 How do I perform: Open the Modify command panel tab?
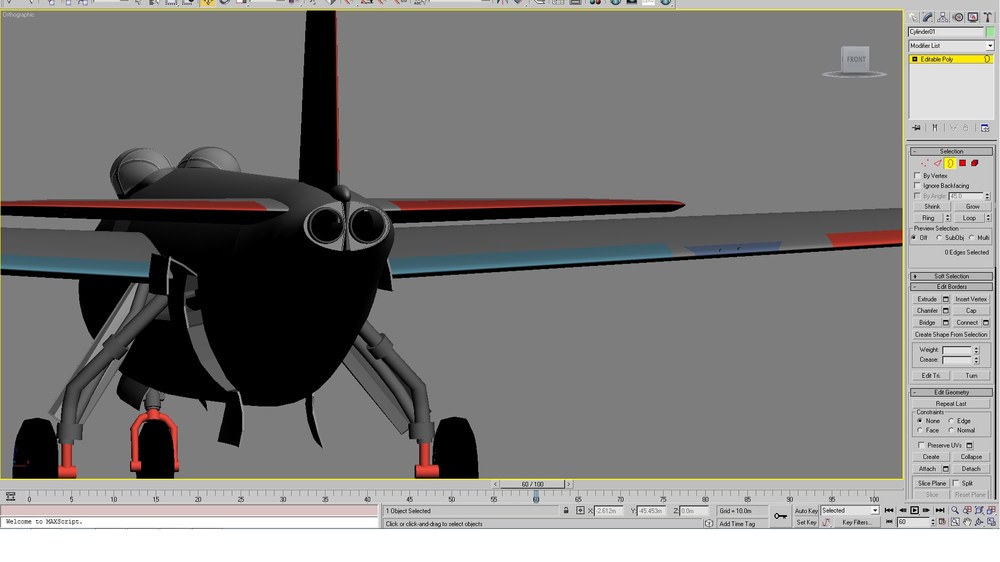tap(928, 18)
